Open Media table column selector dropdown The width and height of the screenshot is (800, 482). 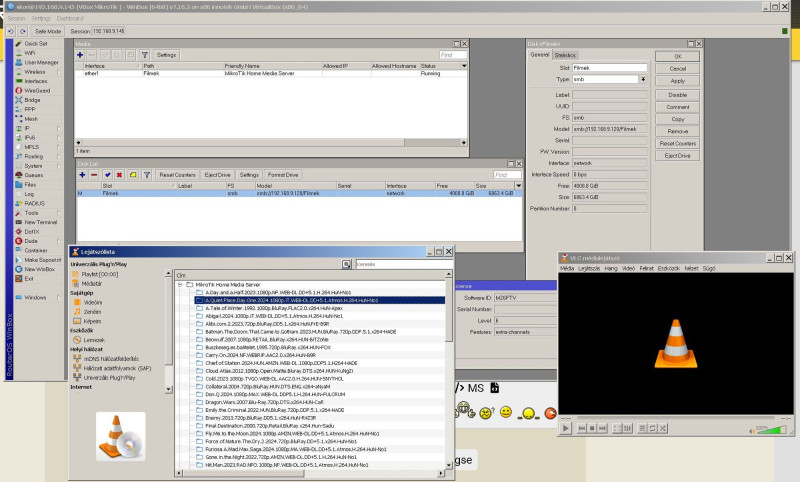pos(464,66)
